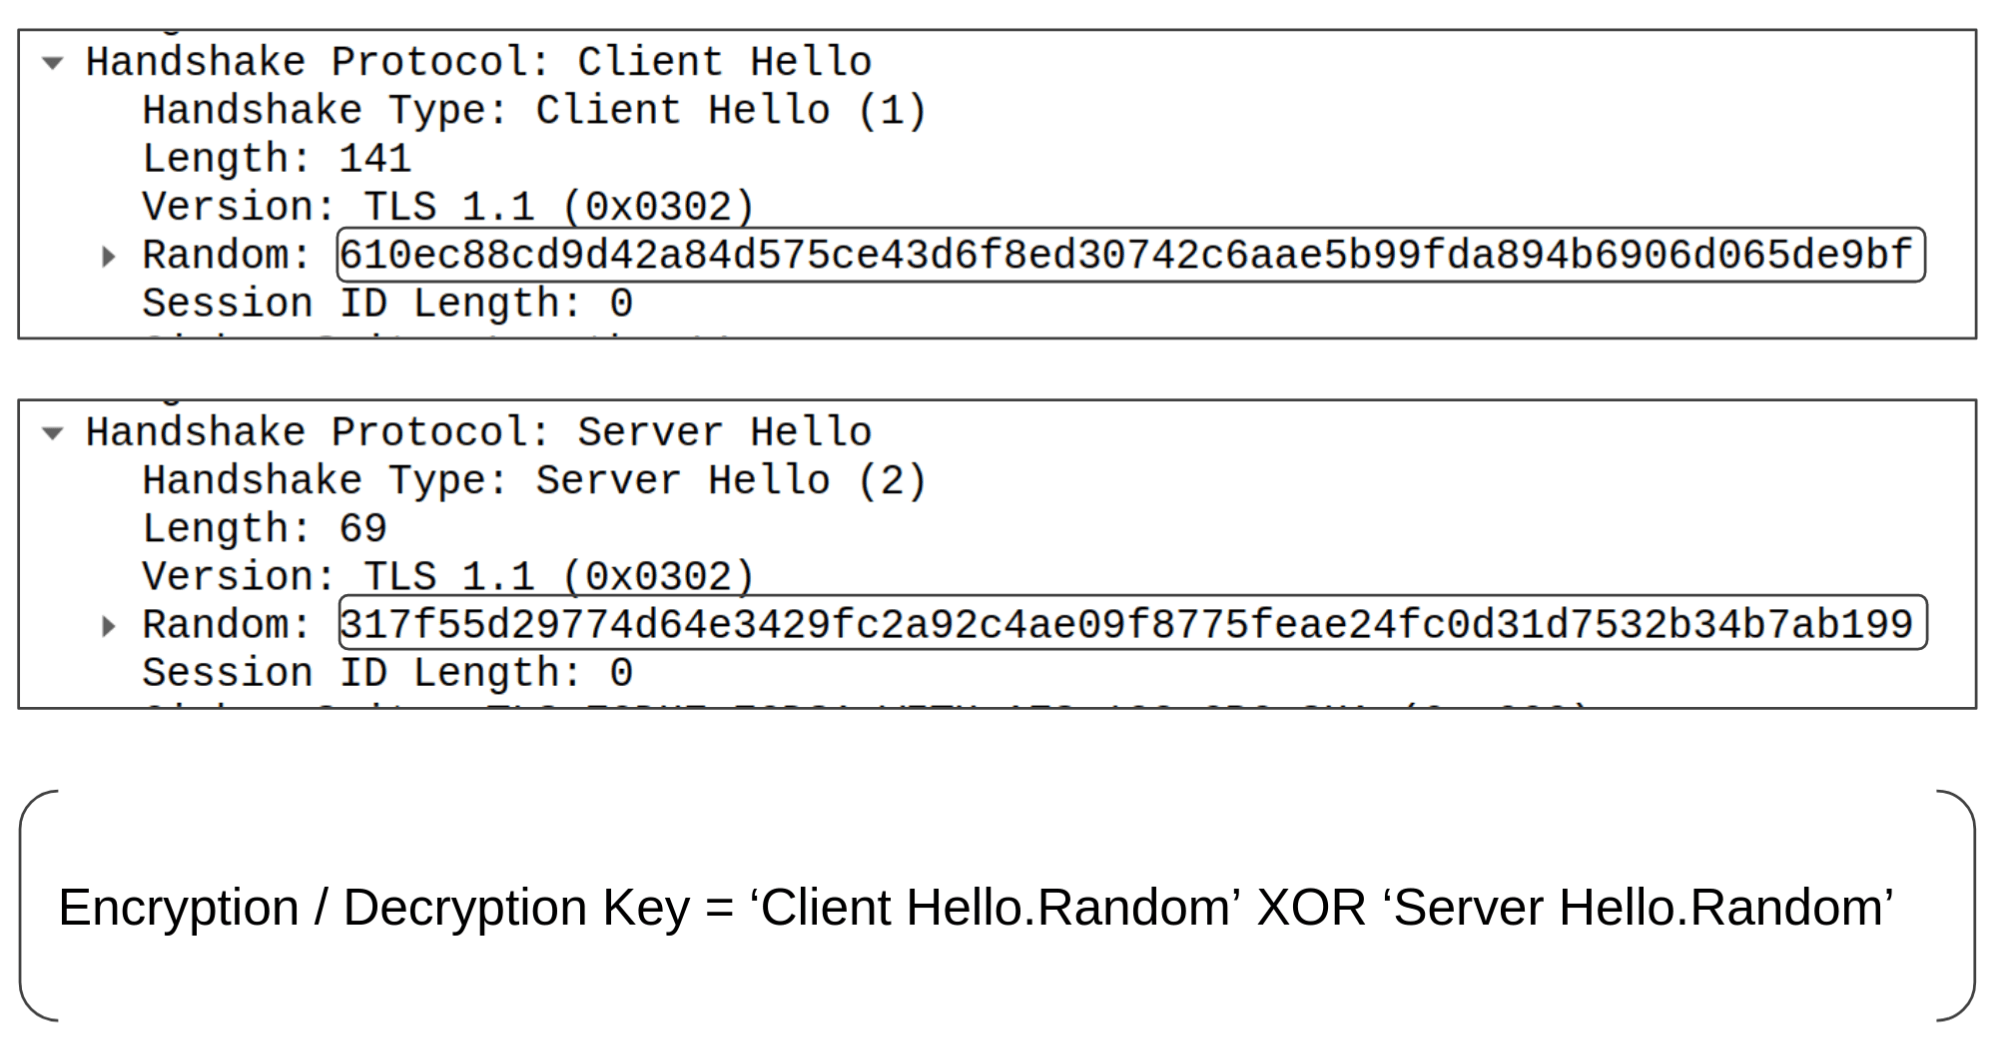Expand the Server Hello Random field
1999x1041 pixels.
point(109,627)
